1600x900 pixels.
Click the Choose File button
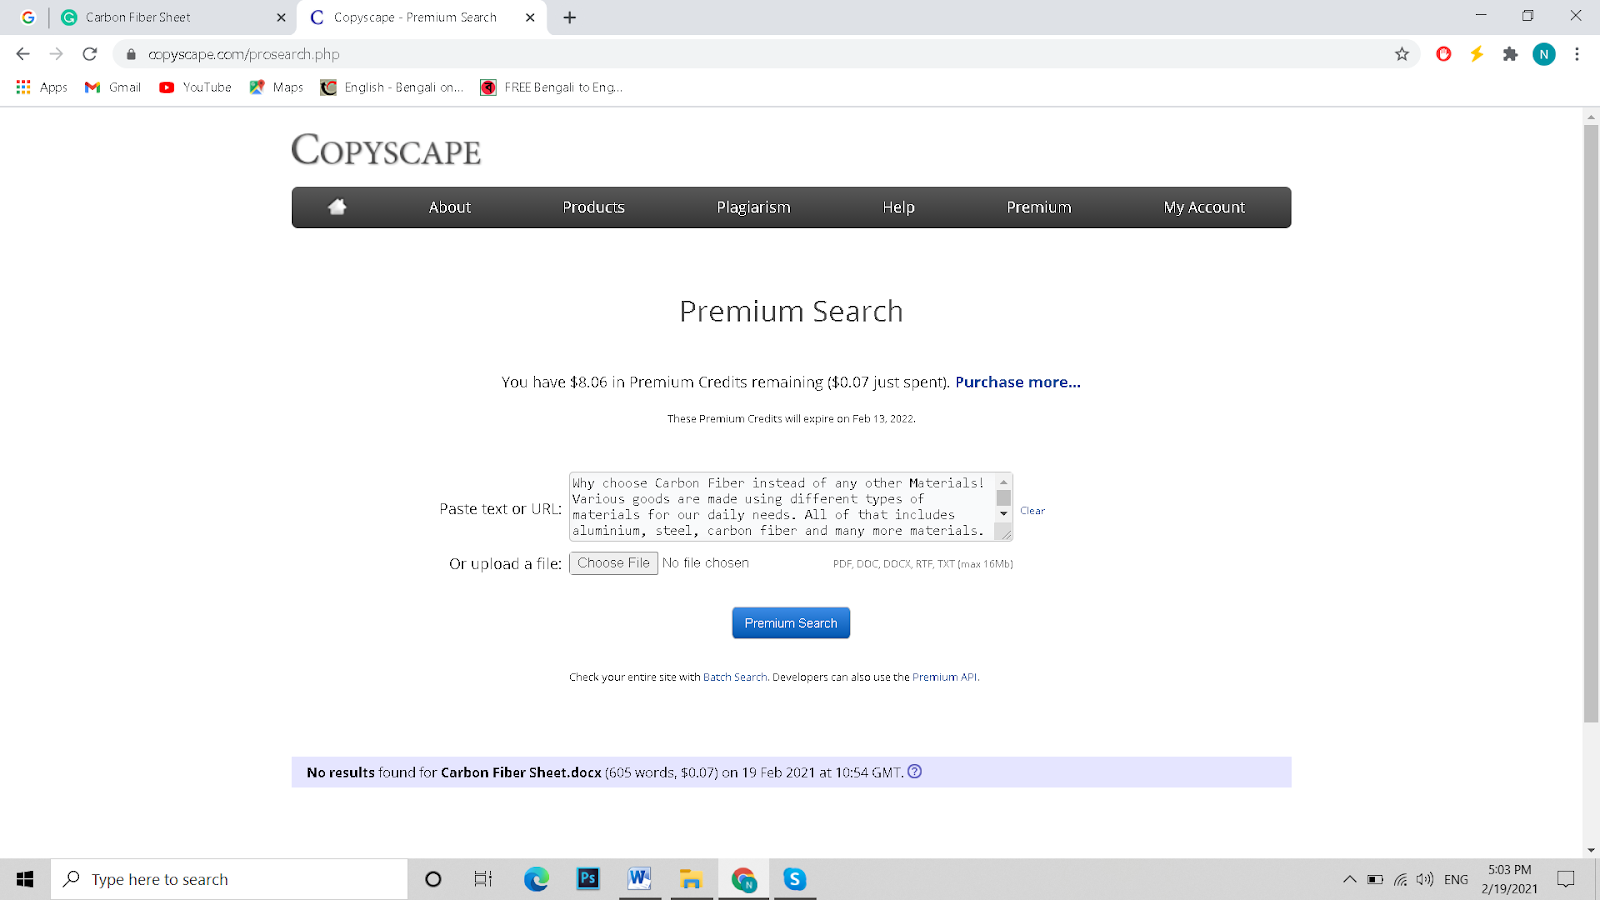[x=613, y=563]
